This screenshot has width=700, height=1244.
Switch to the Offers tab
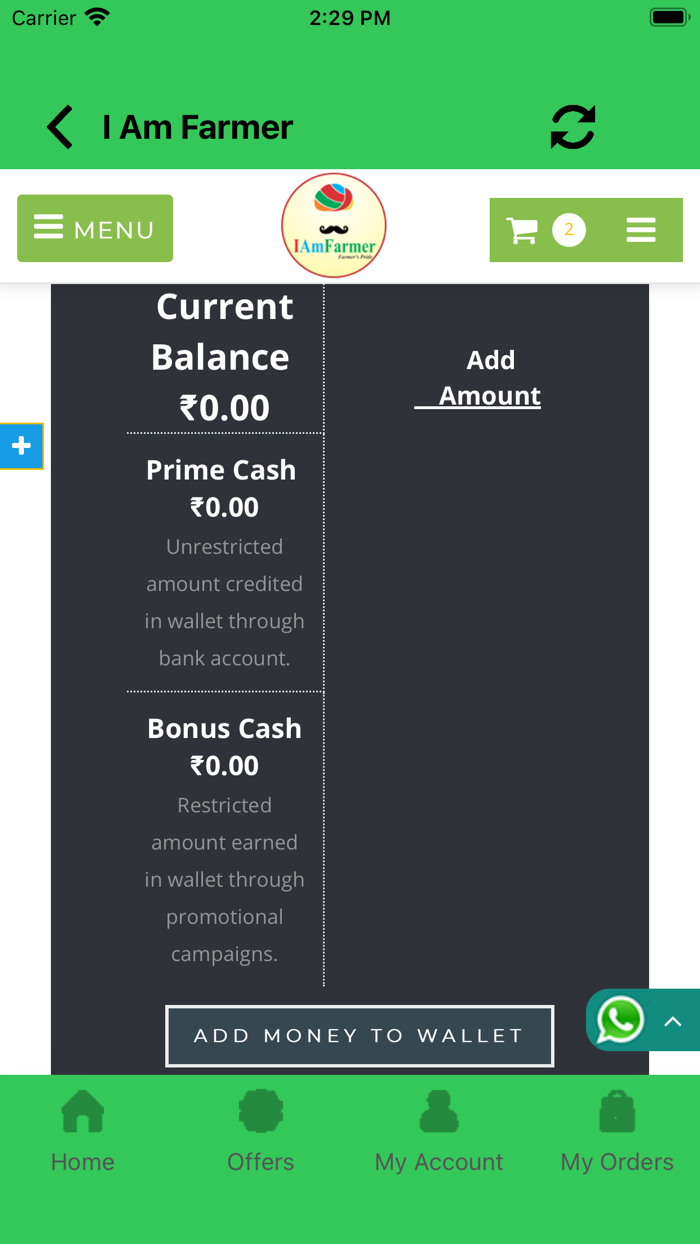[x=261, y=1130]
